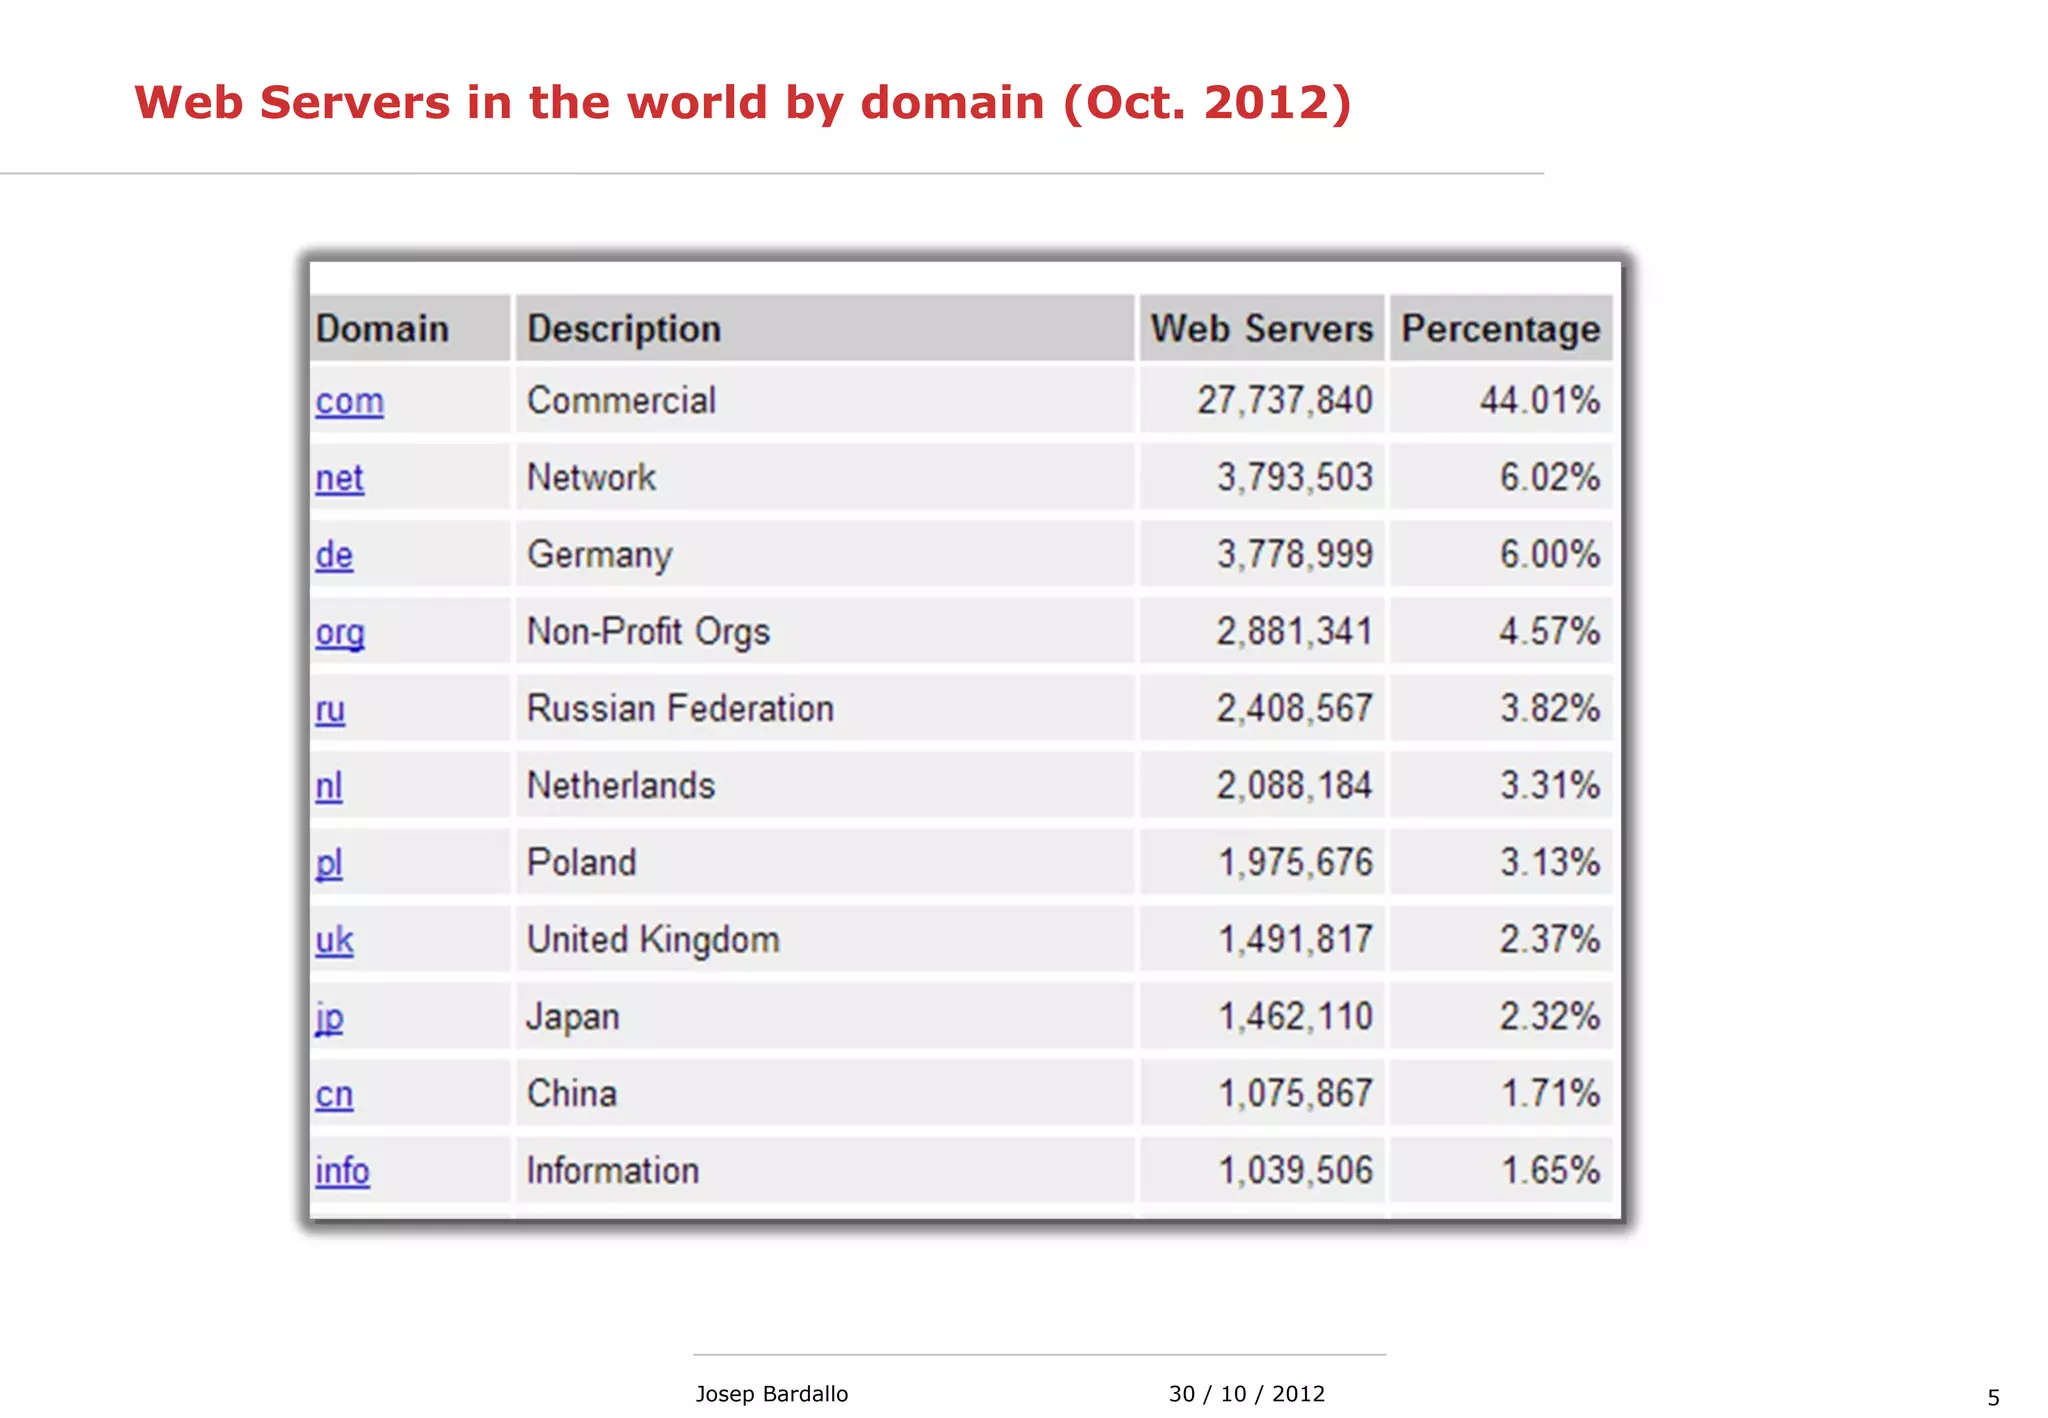Select the Network description cell

(x=825, y=477)
